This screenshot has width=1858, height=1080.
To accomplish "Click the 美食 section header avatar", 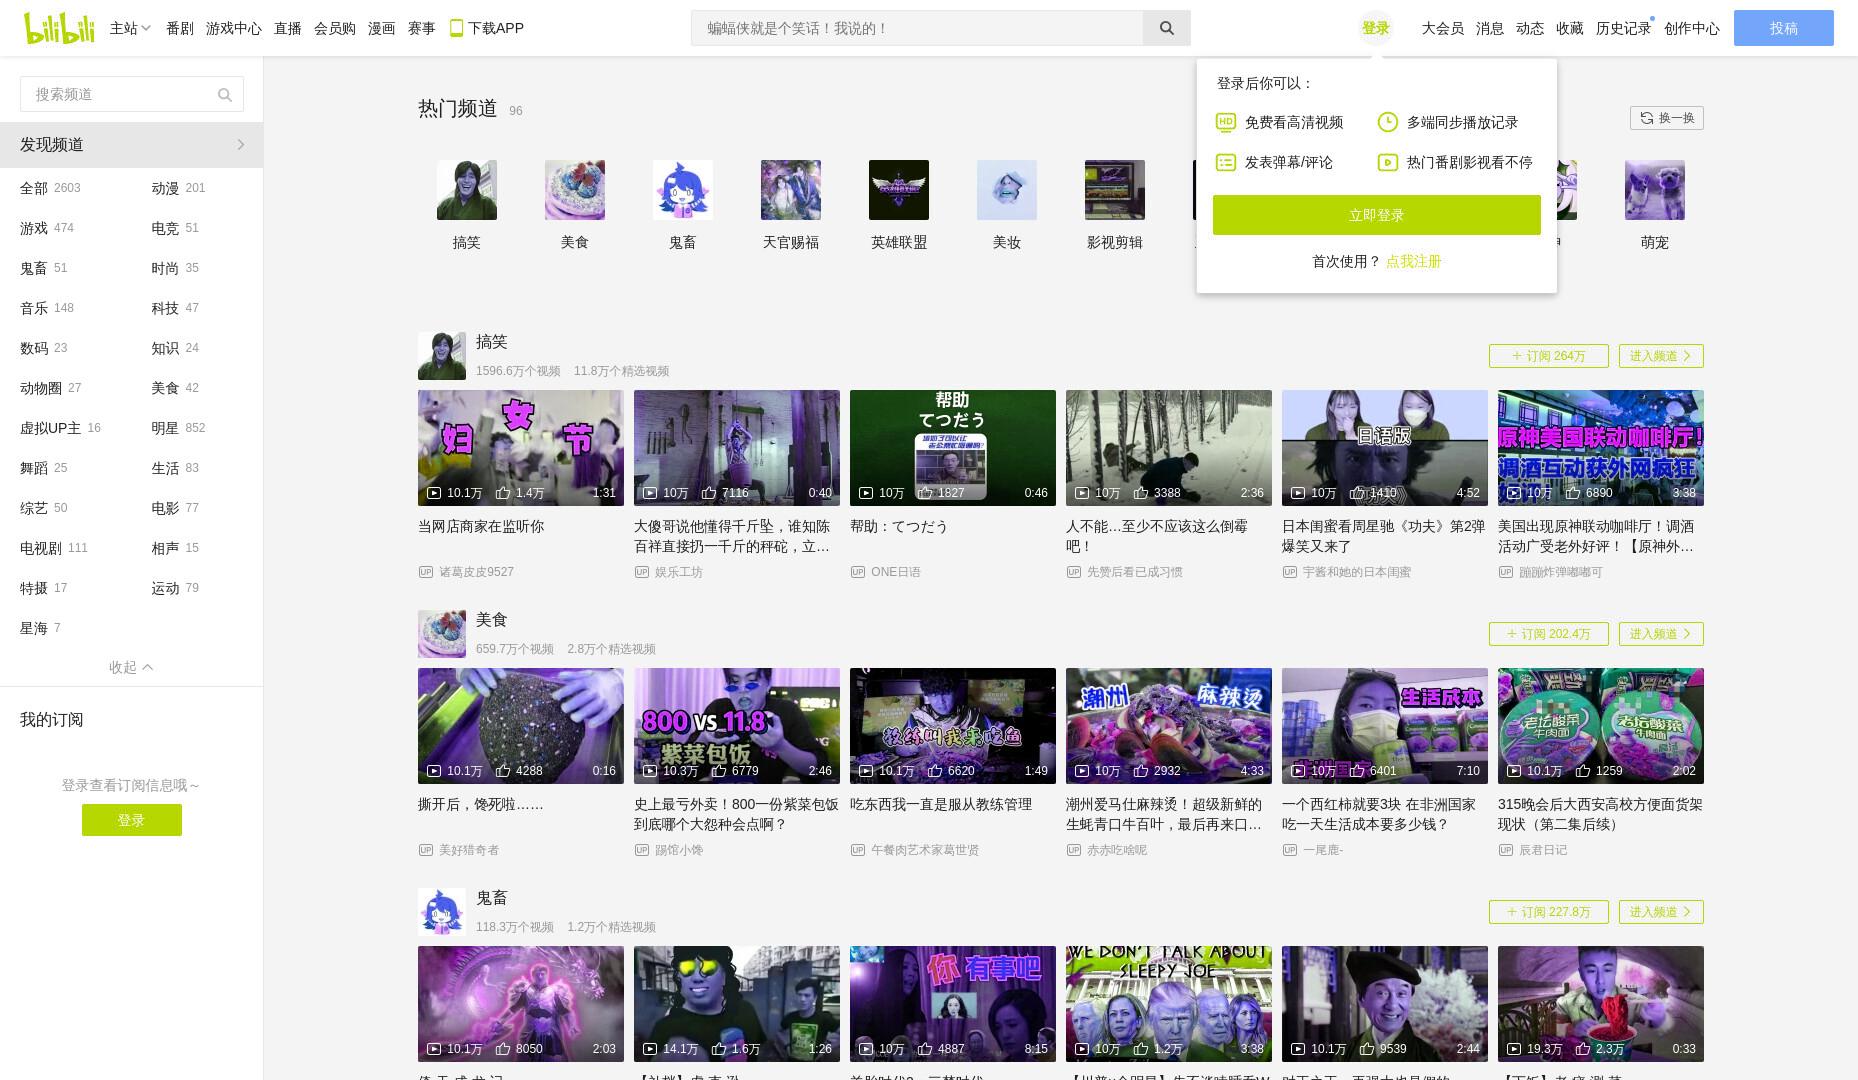I will coord(442,634).
